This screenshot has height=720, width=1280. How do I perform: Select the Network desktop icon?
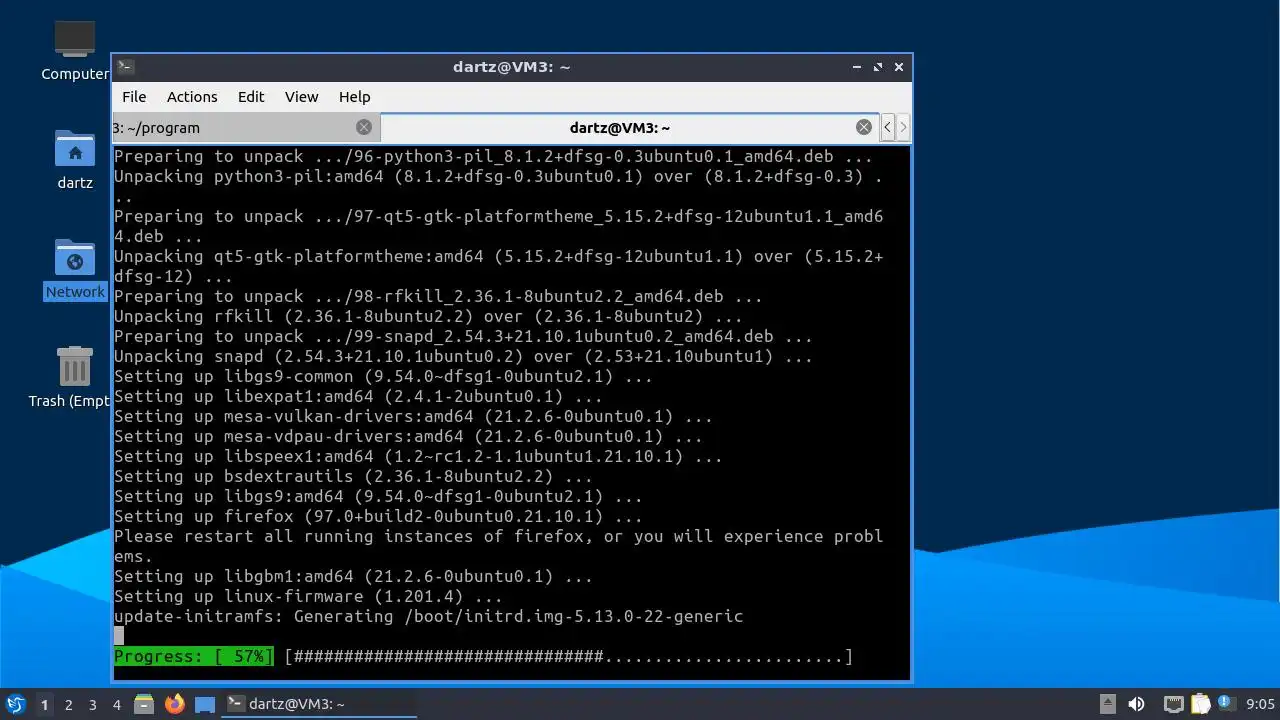[74, 269]
